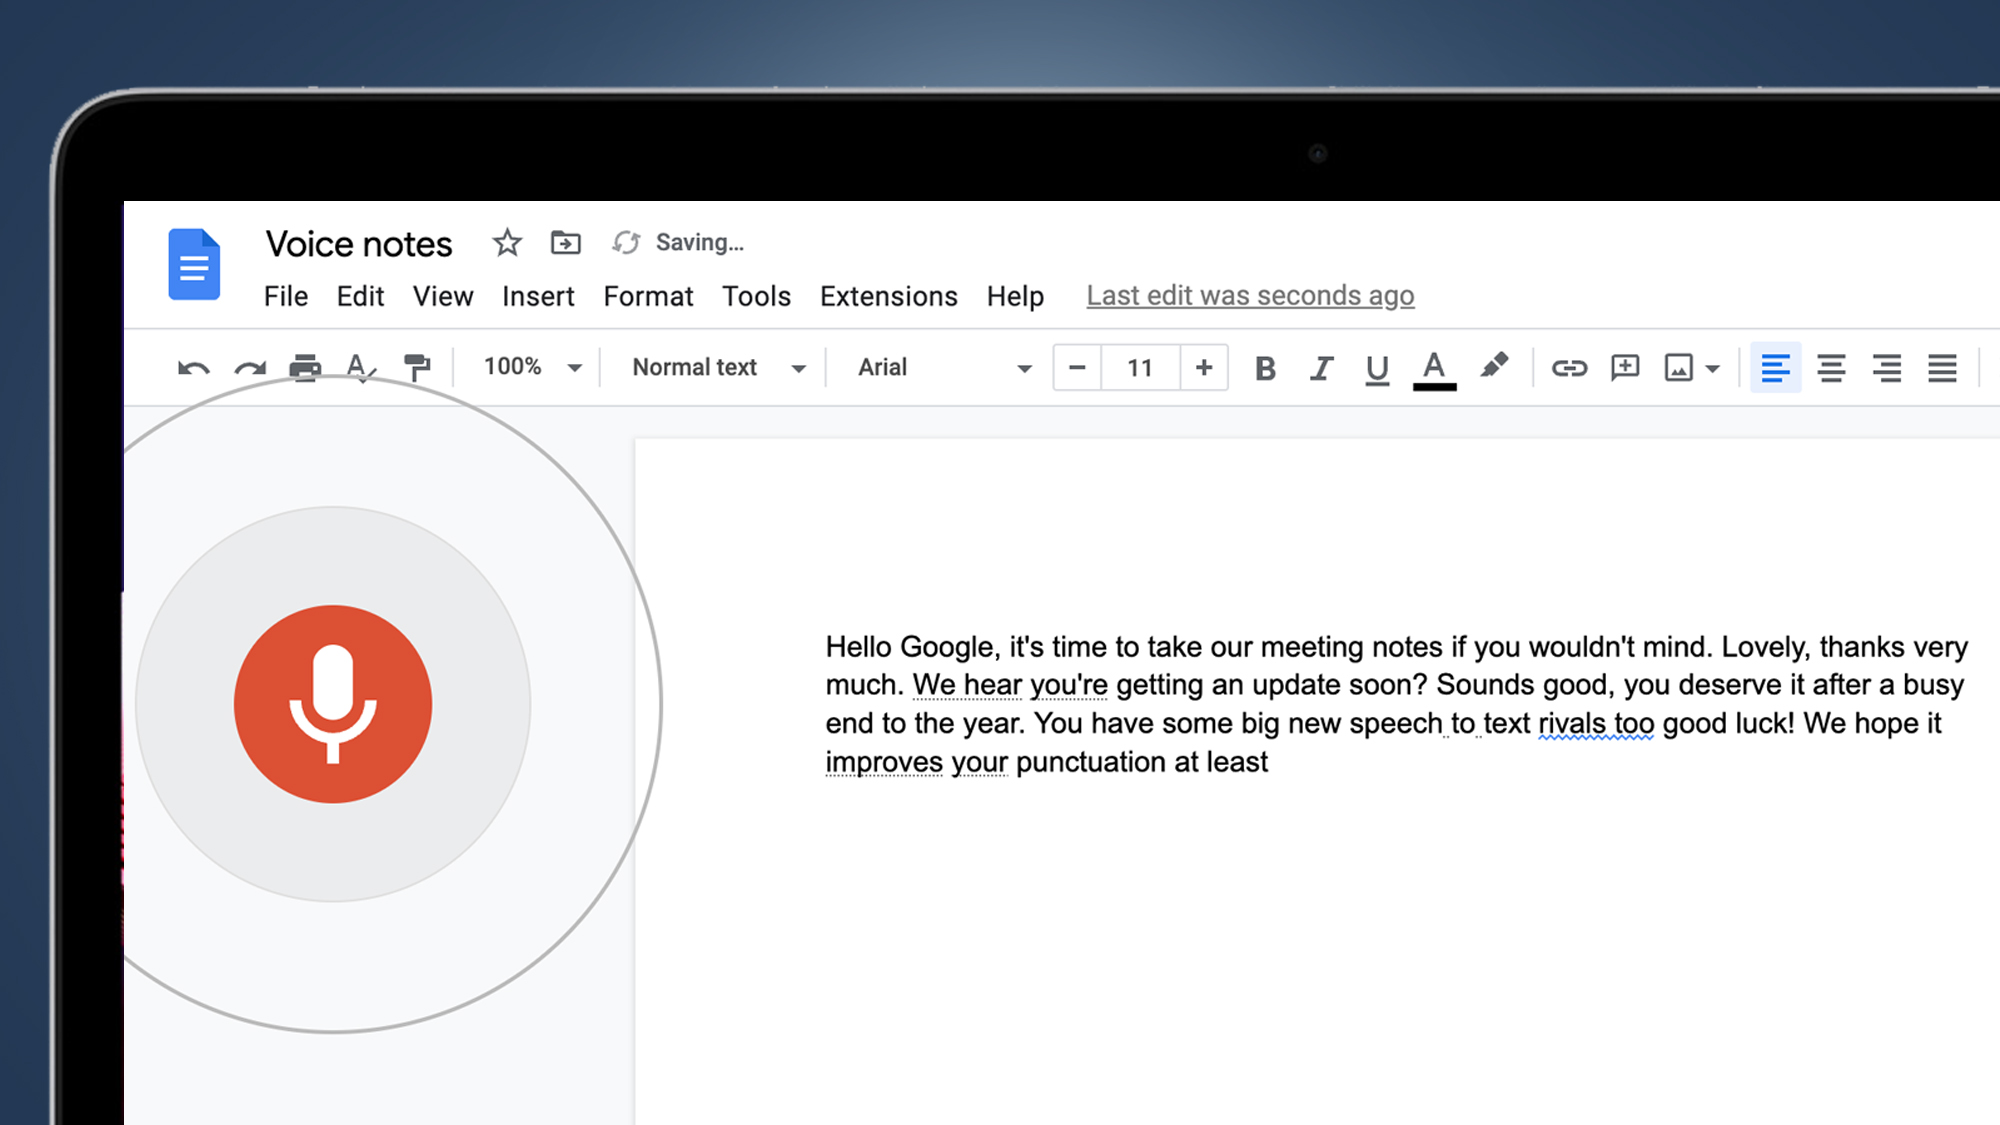Click the print icon
2000x1125 pixels.
point(305,368)
